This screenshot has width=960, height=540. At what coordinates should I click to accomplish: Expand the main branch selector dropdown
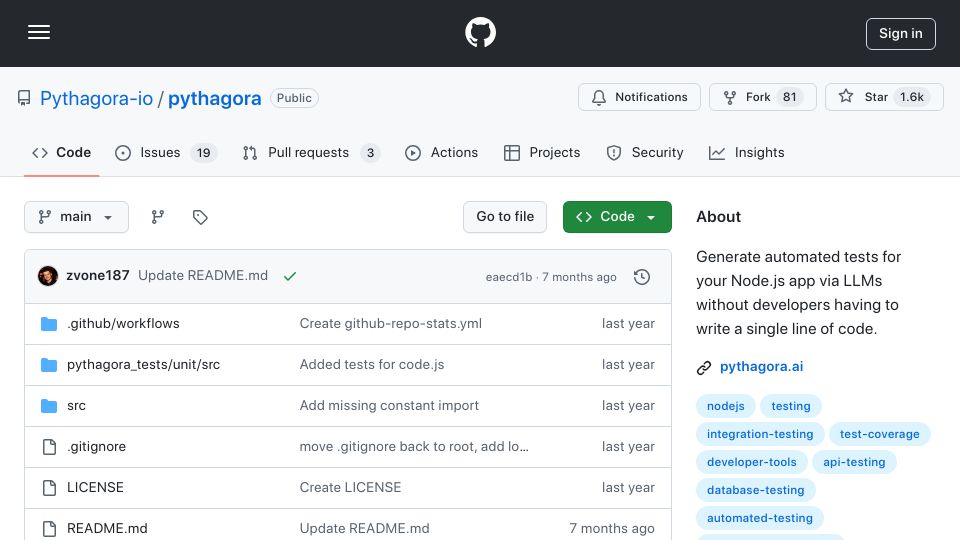click(x=77, y=217)
